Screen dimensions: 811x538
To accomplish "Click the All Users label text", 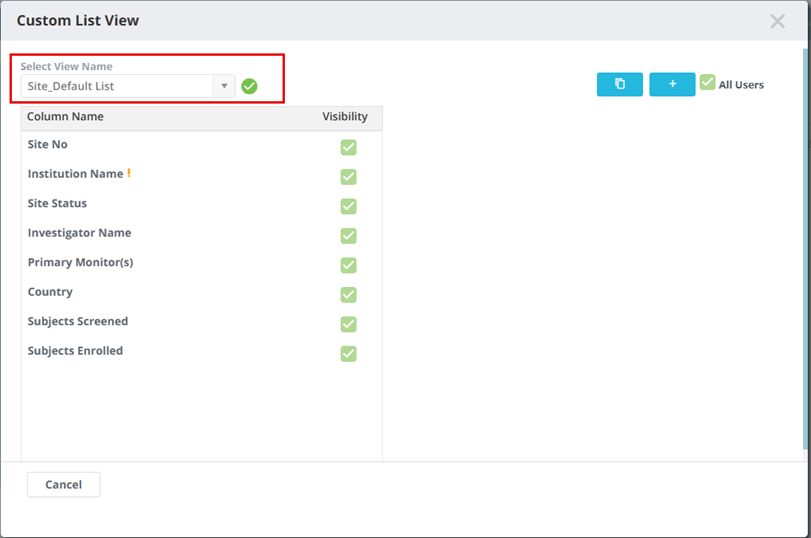I will (741, 85).
